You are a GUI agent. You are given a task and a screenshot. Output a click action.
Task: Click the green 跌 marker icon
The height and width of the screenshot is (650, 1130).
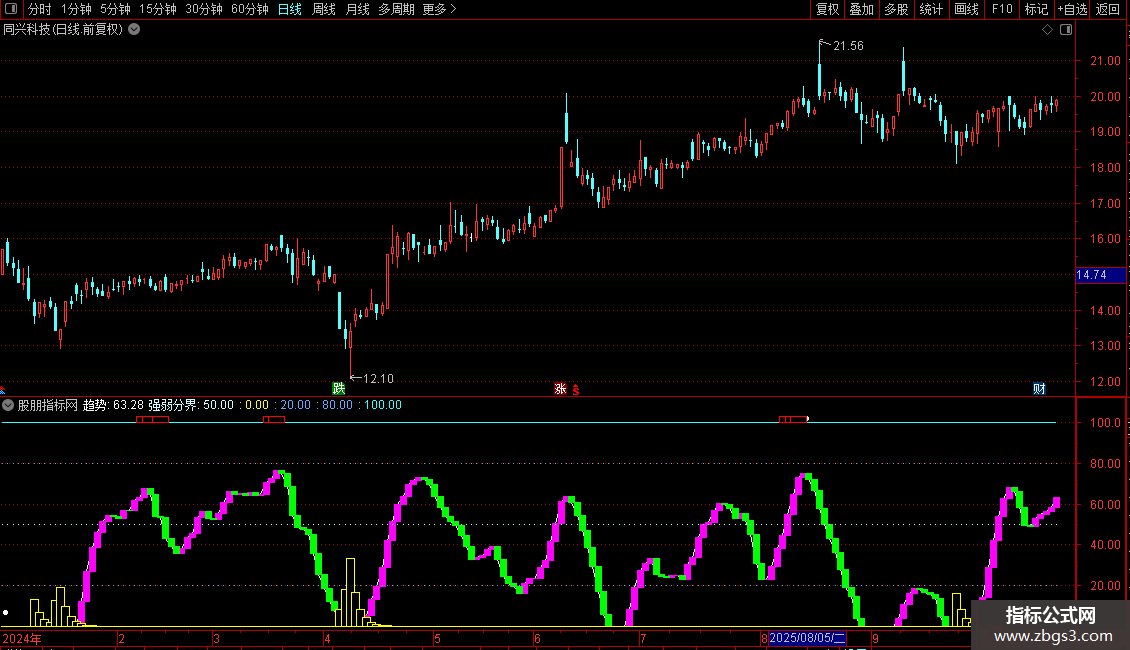339,388
